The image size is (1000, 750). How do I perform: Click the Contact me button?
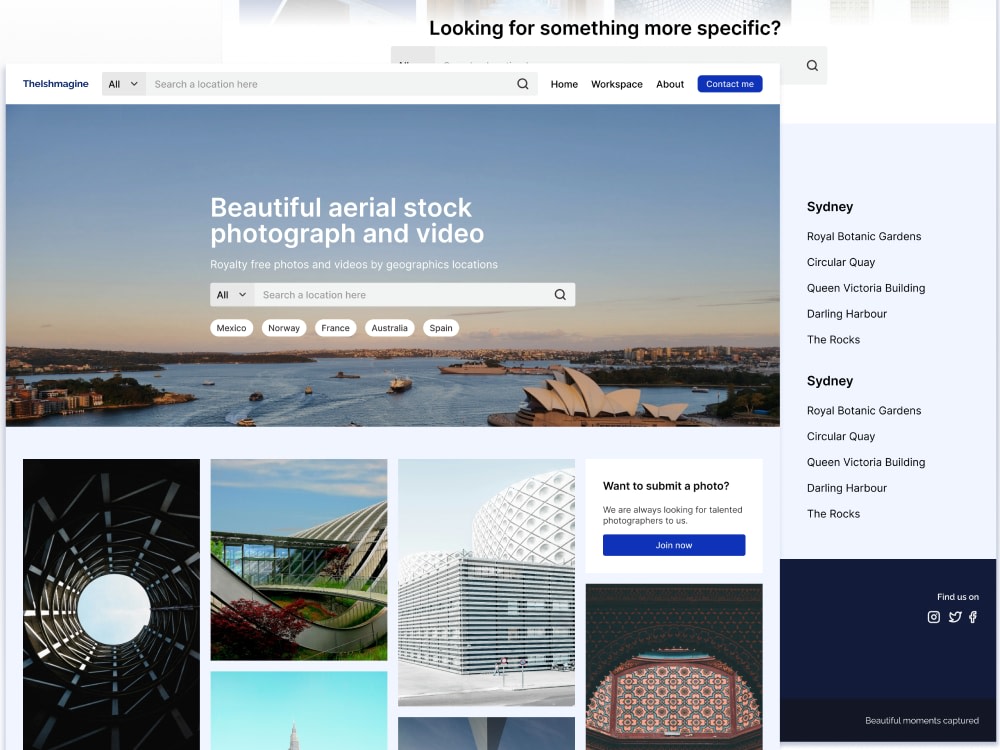[x=730, y=84]
